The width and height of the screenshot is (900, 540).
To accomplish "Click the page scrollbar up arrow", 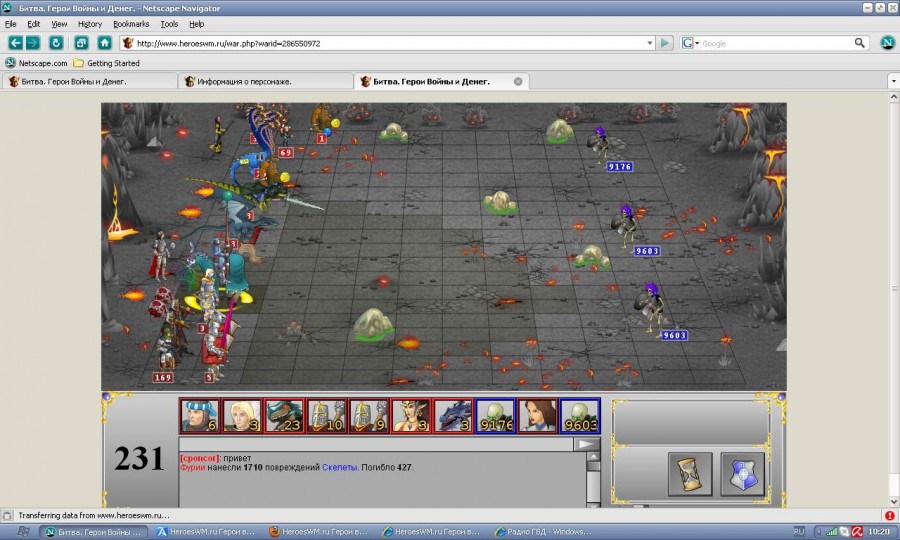I will pyautogui.click(x=894, y=98).
